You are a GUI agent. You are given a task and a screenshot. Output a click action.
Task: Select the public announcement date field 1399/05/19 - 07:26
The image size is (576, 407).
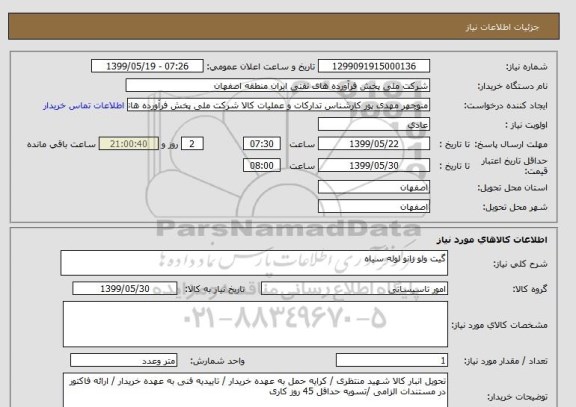pos(147,66)
